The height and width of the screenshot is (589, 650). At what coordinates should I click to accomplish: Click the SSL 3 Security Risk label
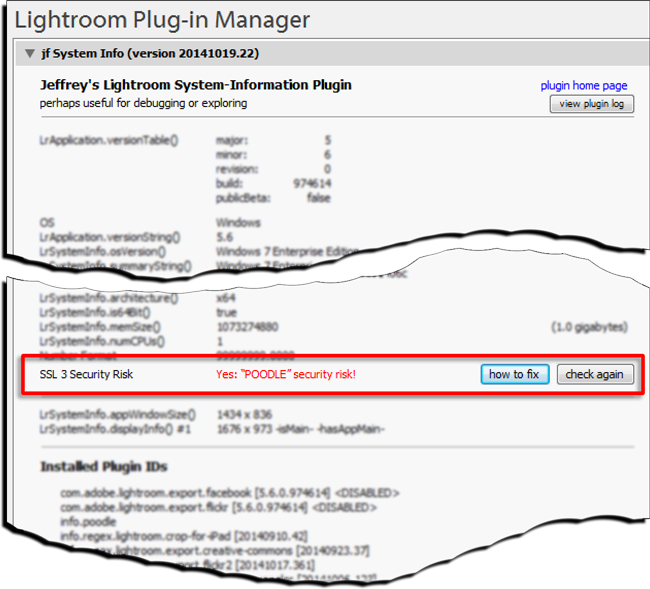[86, 374]
